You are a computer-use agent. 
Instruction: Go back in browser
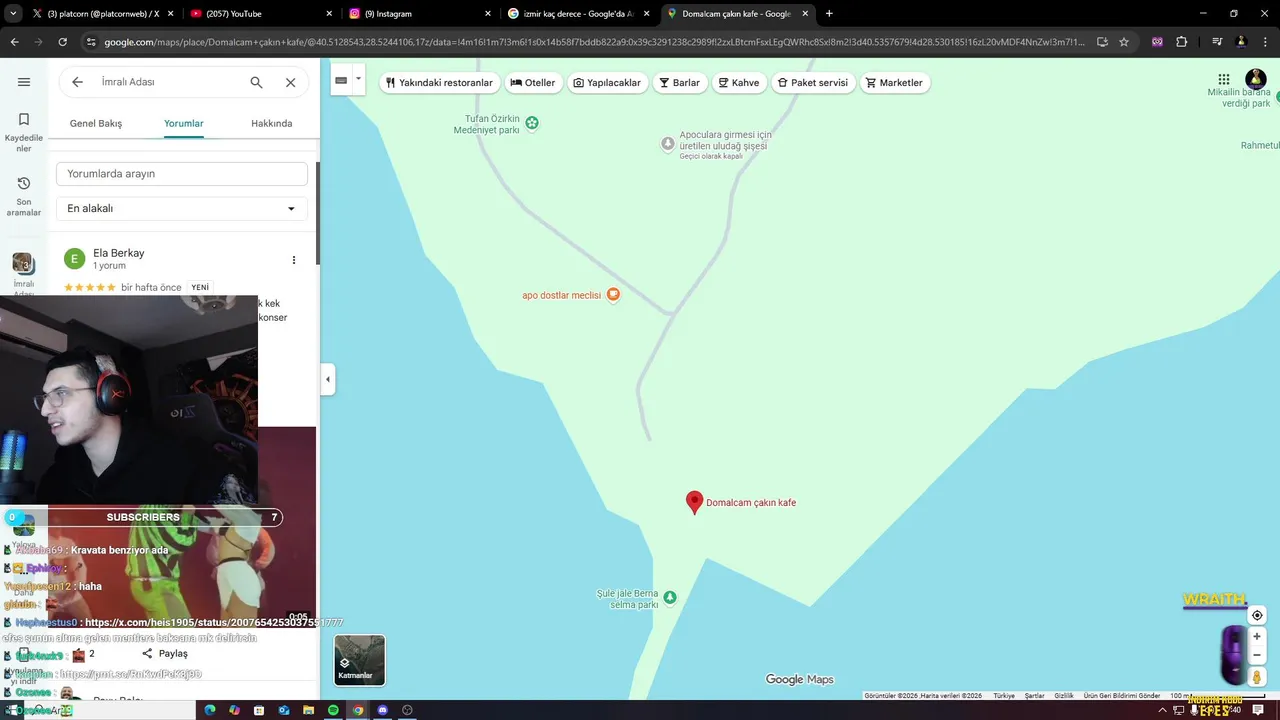[x=14, y=42]
